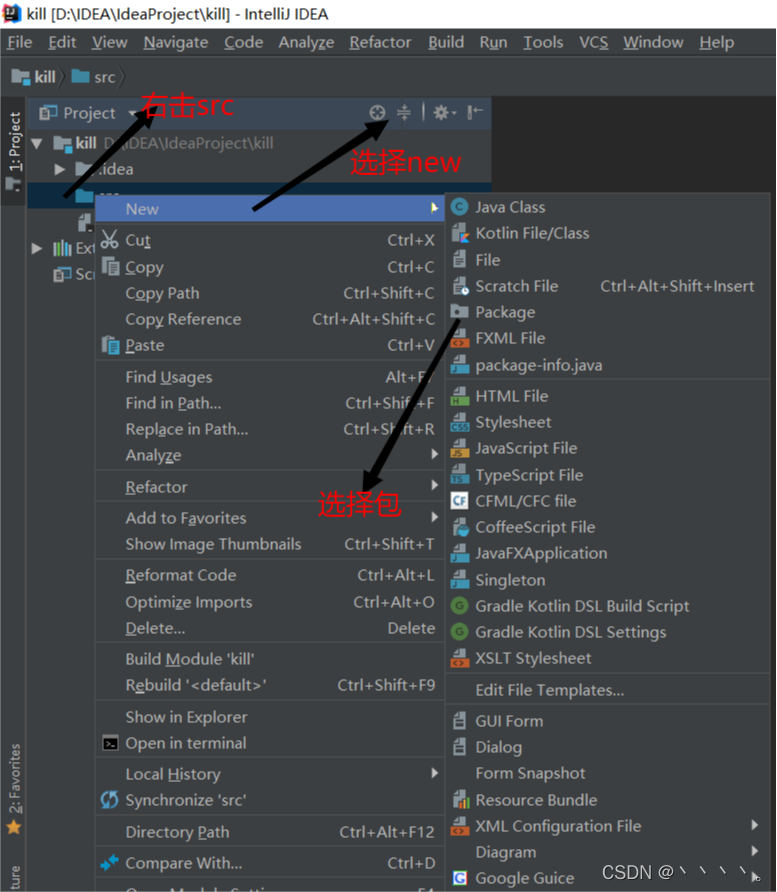Expand the External Libraries node

coord(37,248)
